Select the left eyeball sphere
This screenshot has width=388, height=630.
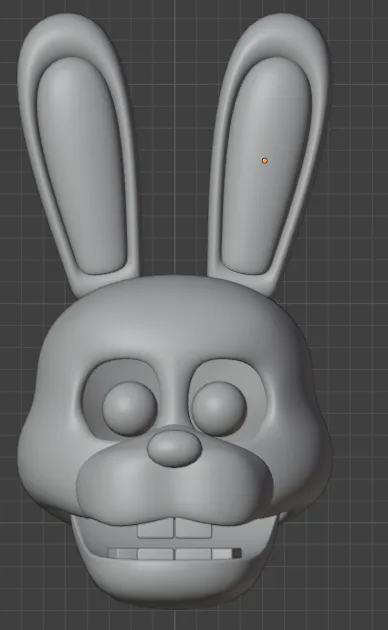click(x=129, y=408)
